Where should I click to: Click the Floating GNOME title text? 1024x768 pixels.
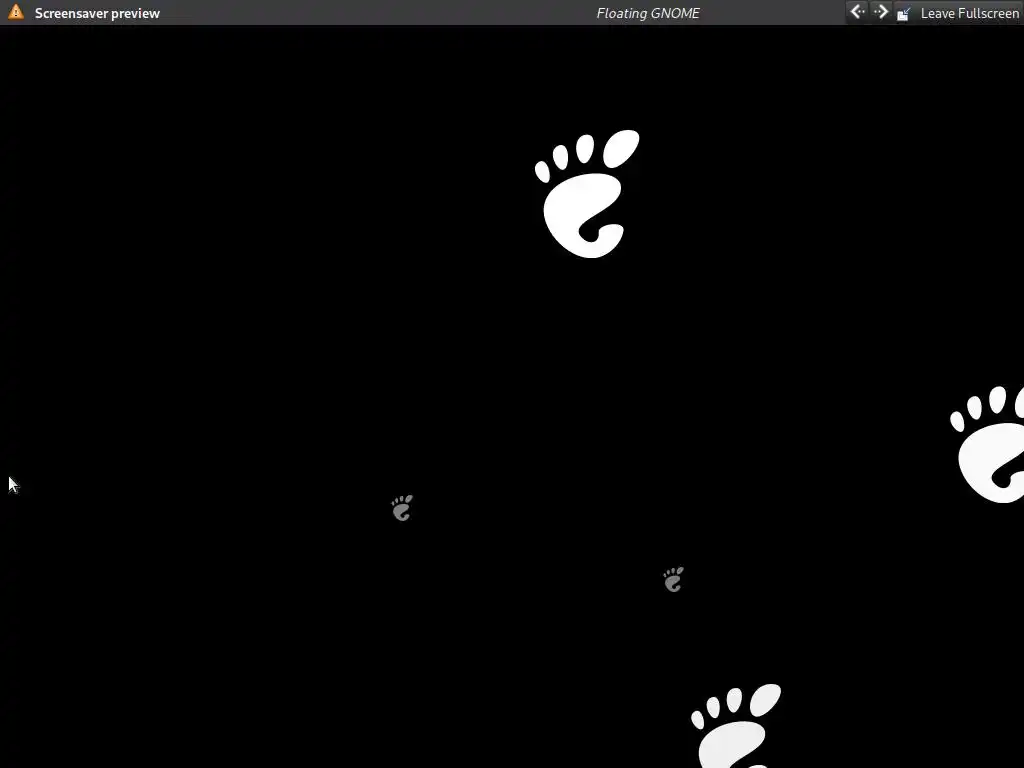coord(648,13)
